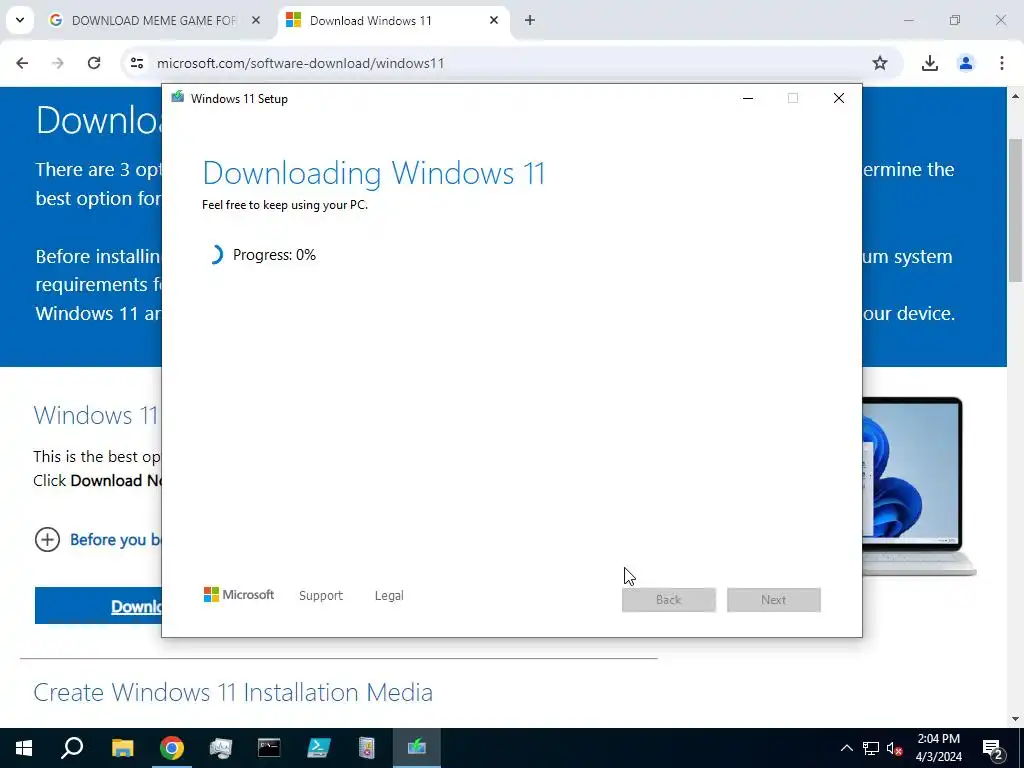Screen dimensions: 1024x768
Task: Click the muted volume tray icon
Action: click(x=895, y=748)
